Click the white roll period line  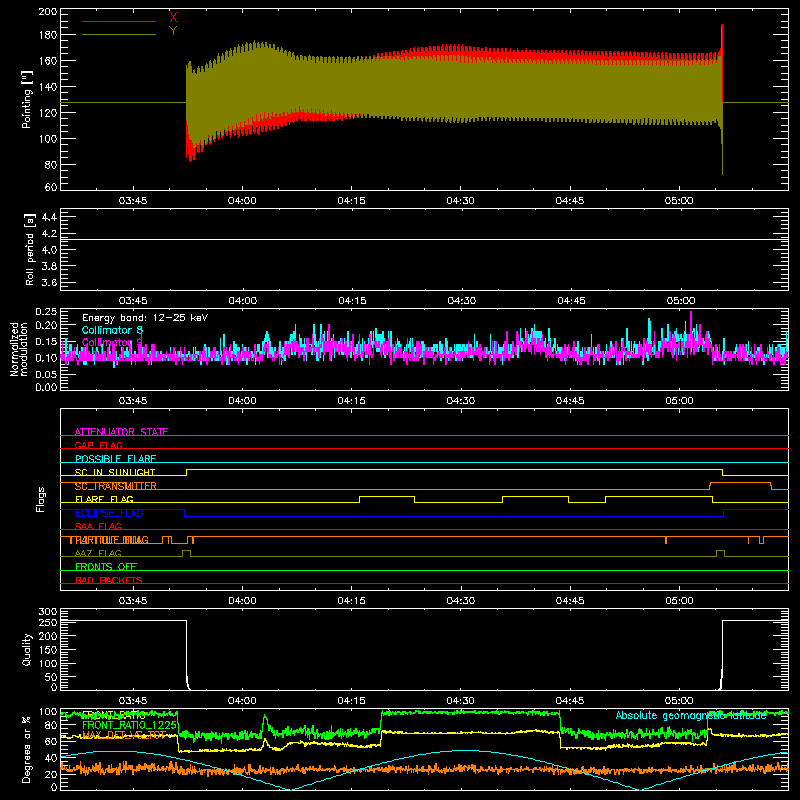pyautogui.click(x=424, y=239)
